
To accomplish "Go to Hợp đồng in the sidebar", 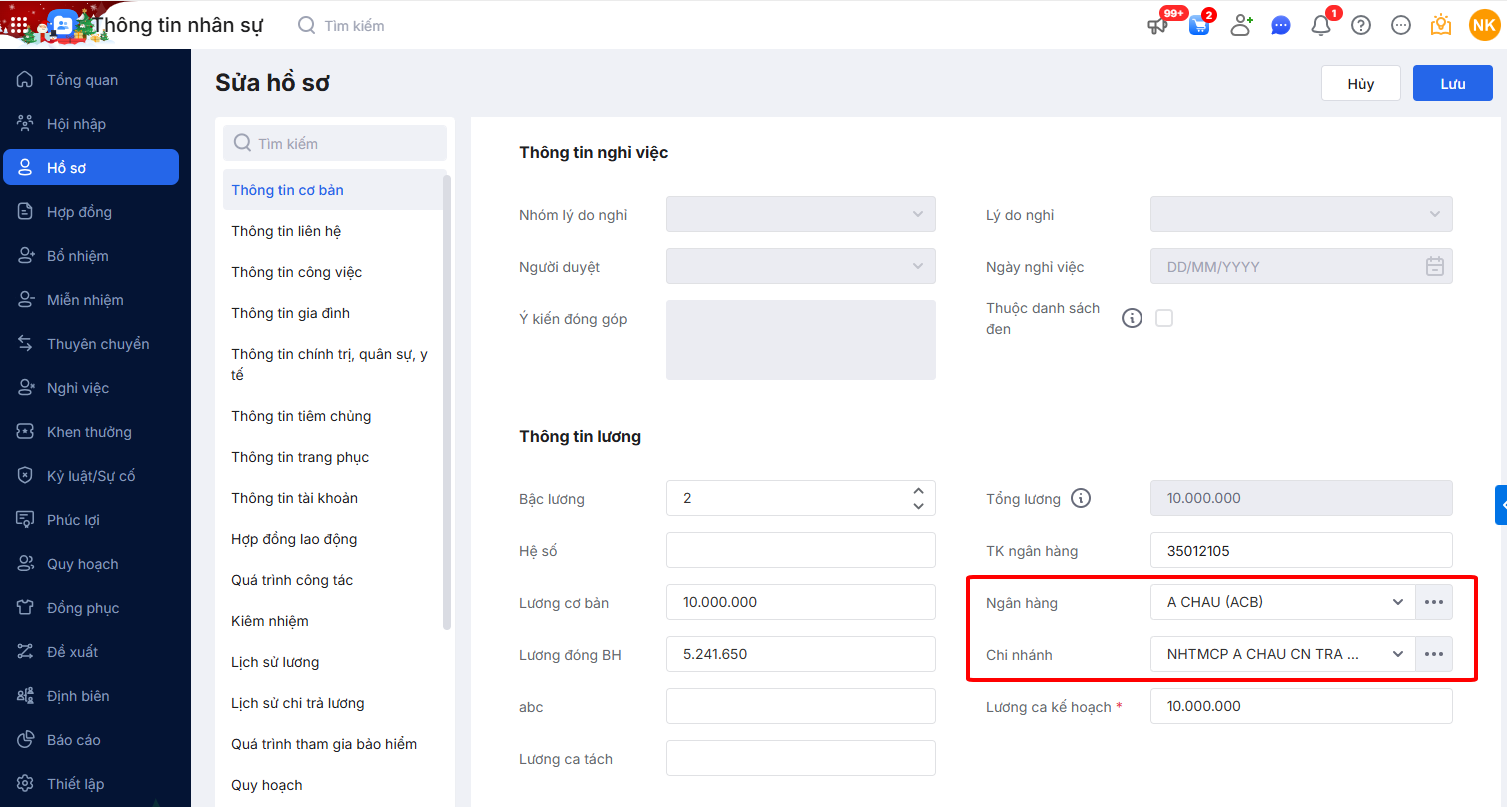I will point(79,212).
